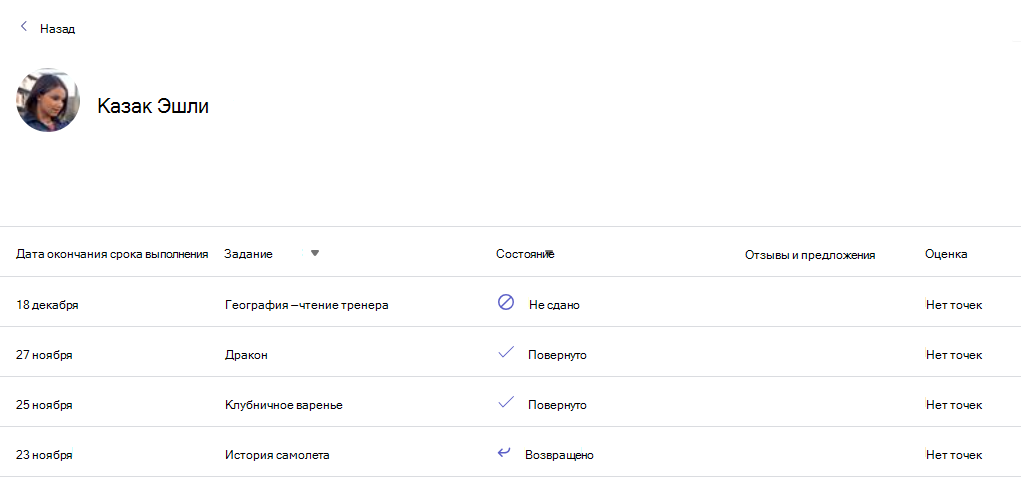Click the back chevron icon
The image size is (1021, 484).
pyautogui.click(x=24, y=27)
